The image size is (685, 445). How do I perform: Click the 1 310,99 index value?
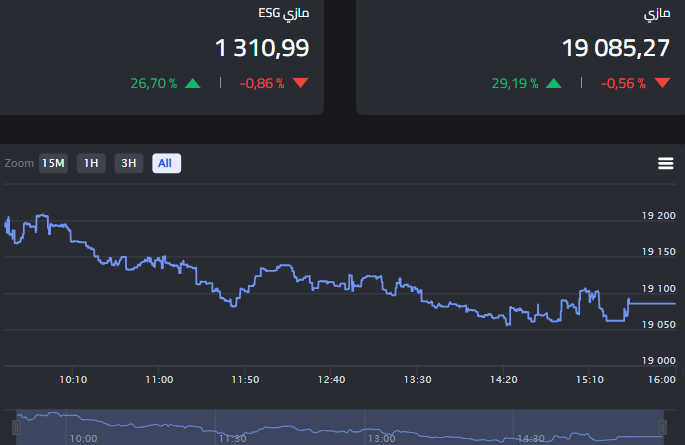(x=262, y=48)
